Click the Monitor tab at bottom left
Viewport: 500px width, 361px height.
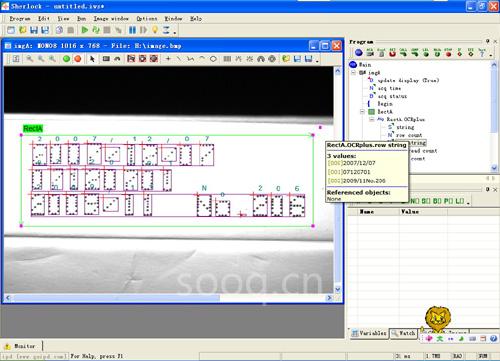point(22,346)
